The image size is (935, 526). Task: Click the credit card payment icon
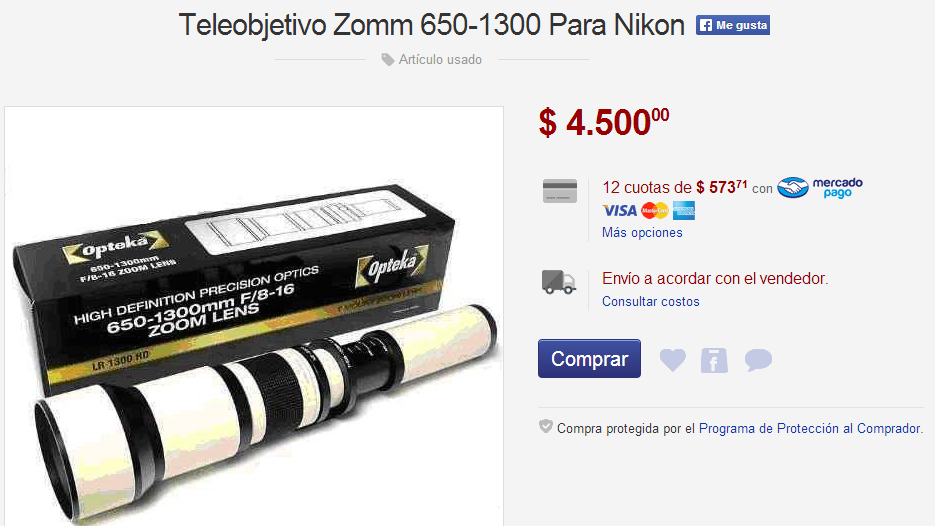(560, 191)
